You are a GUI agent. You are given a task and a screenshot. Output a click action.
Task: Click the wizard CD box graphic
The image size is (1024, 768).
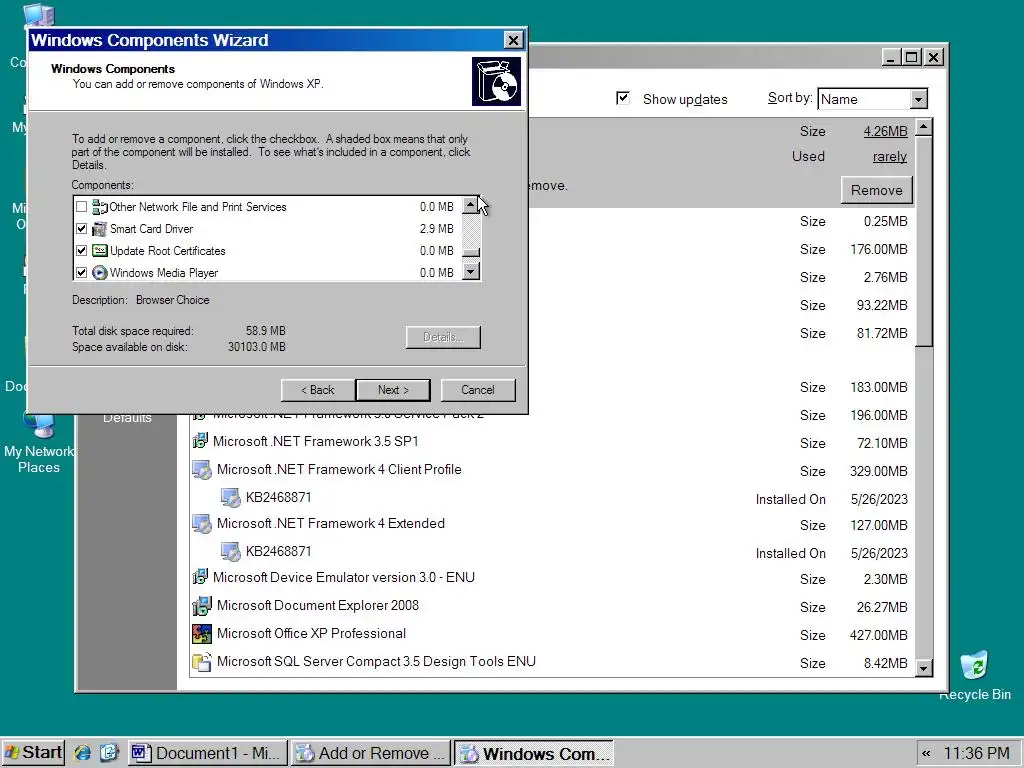point(496,82)
